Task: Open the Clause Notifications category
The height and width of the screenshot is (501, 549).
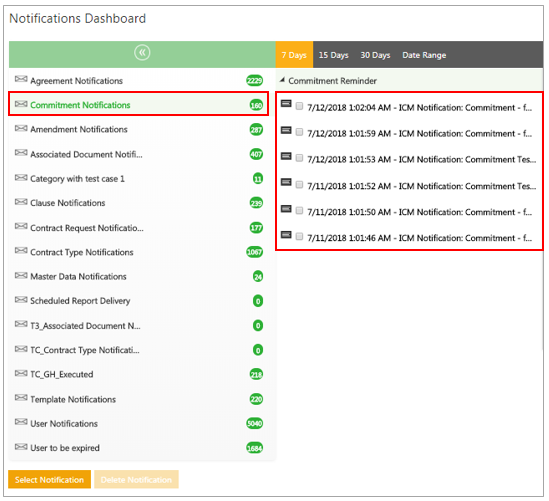Action: (68, 203)
